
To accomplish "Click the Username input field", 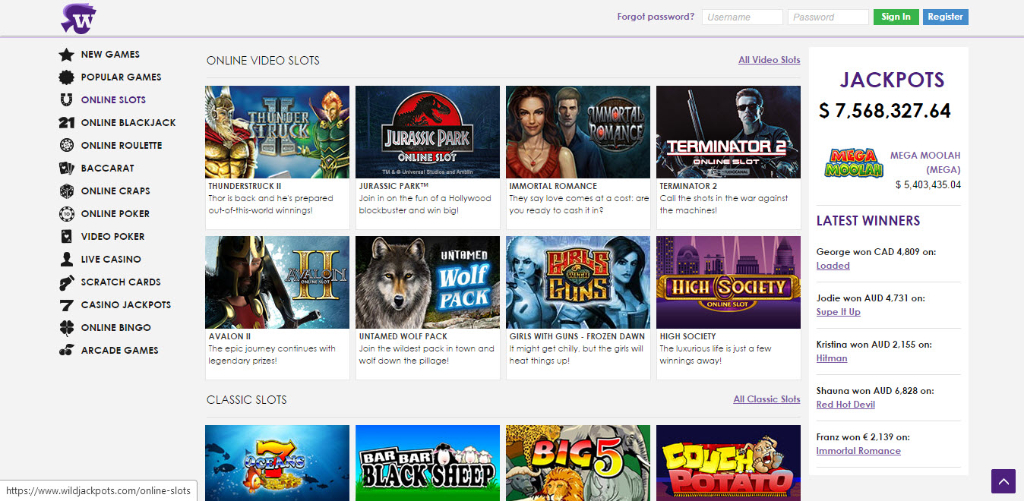I will pyautogui.click(x=743, y=17).
